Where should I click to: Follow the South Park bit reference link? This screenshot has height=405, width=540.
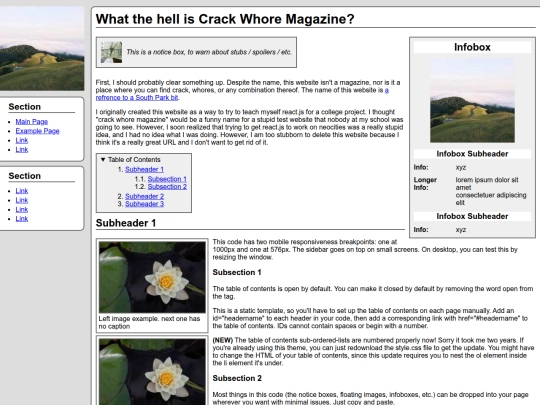pos(242,94)
